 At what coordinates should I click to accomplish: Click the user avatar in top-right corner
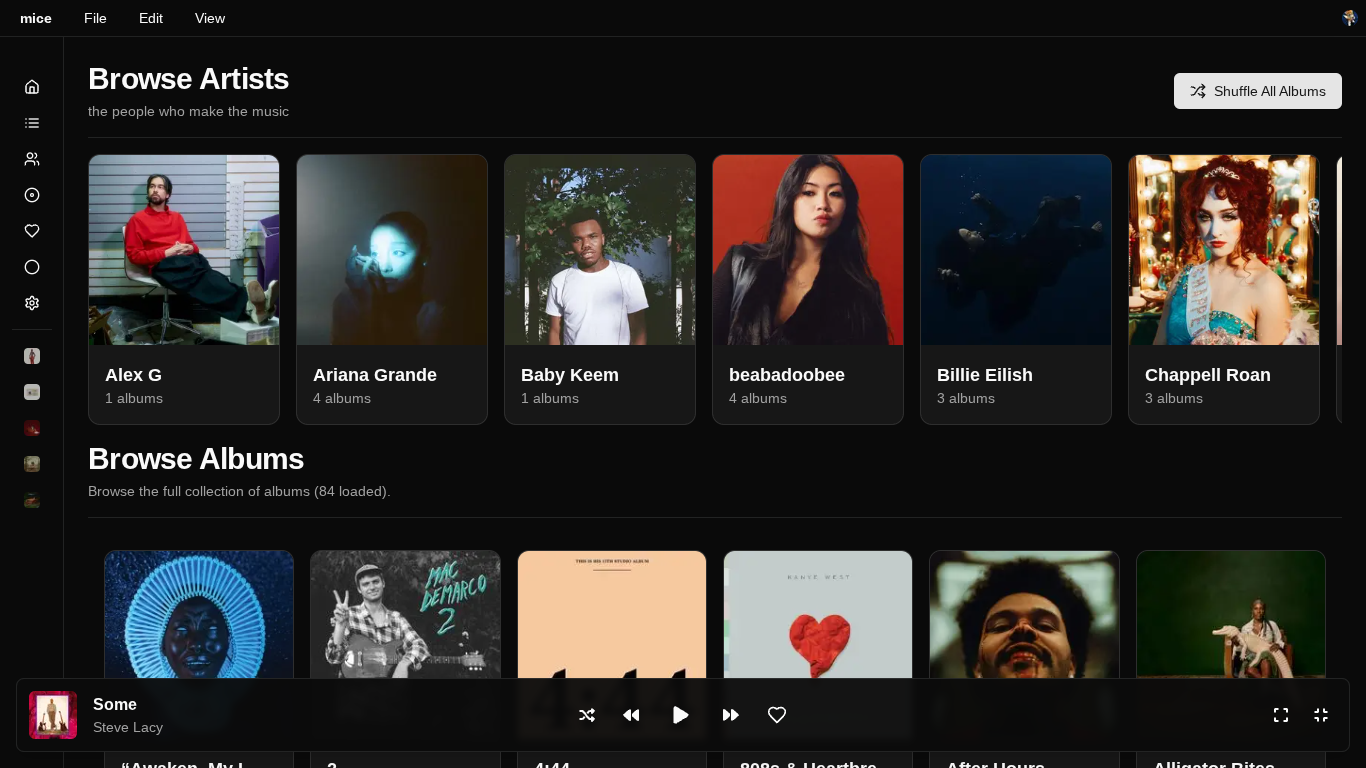point(1349,18)
